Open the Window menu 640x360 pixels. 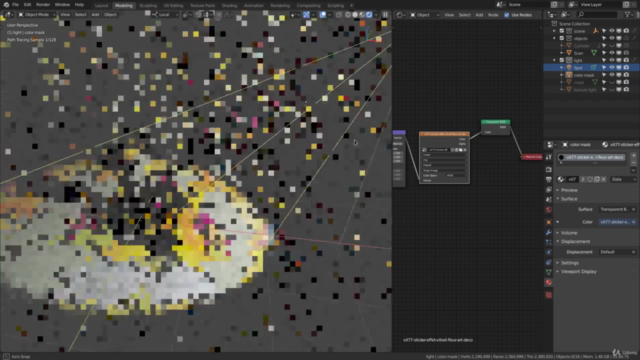click(62, 5)
